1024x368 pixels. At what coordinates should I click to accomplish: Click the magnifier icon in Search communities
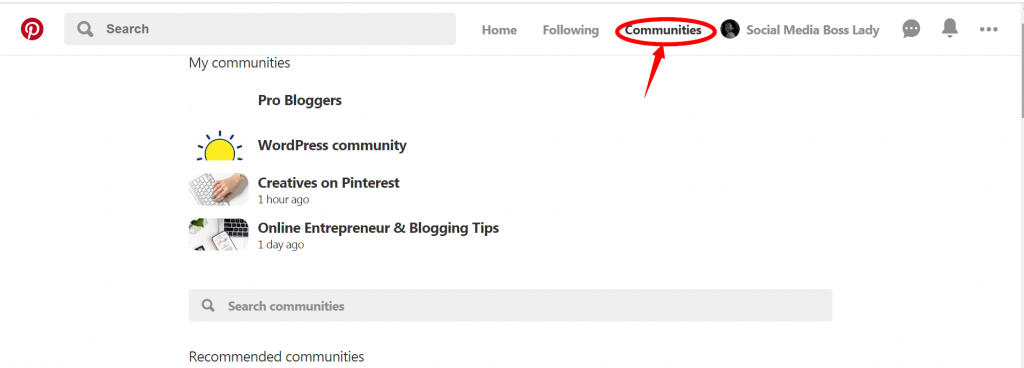coord(208,305)
